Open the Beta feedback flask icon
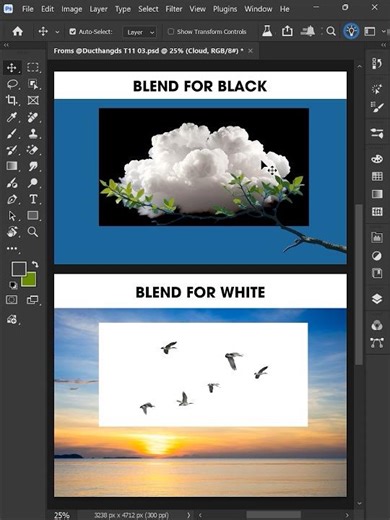The height and width of the screenshot is (520, 390). [267, 31]
